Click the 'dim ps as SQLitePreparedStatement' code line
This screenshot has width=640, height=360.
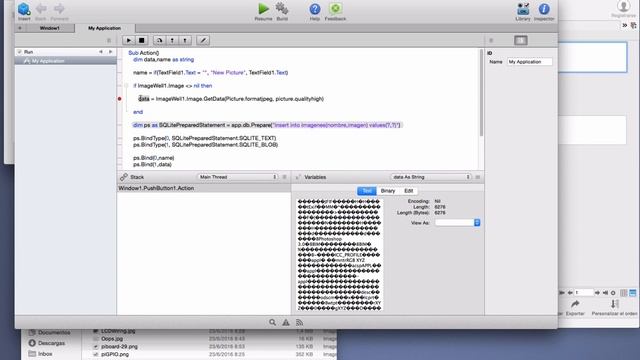tap(267, 125)
